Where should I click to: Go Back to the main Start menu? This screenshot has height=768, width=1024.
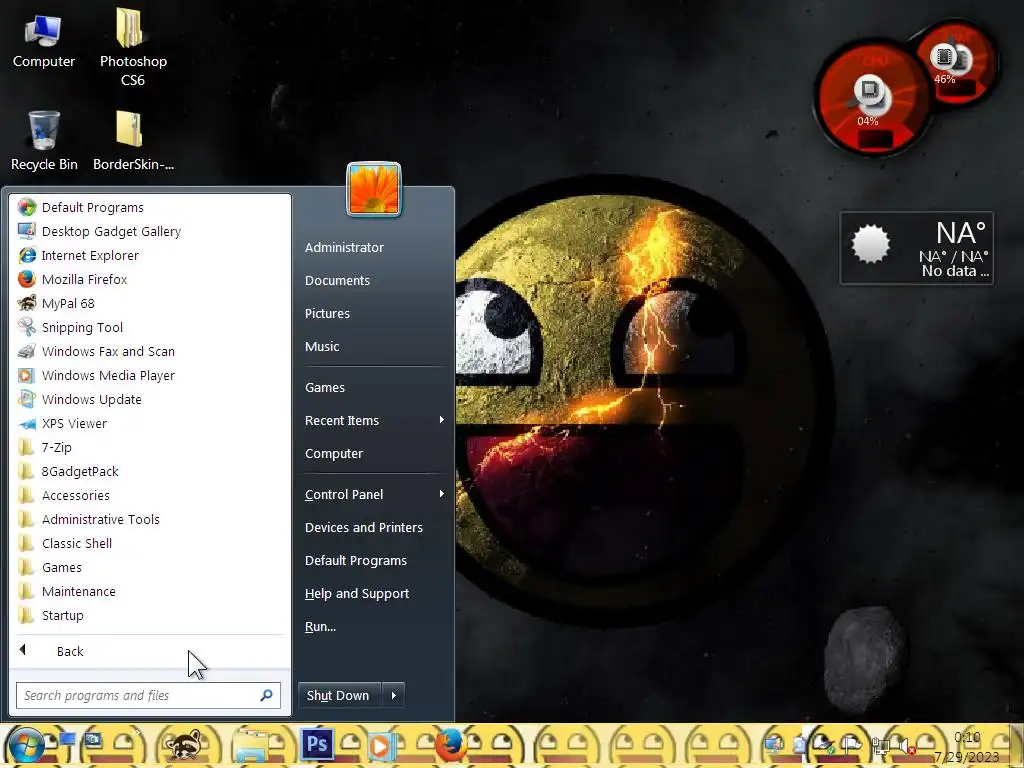pyautogui.click(x=150, y=652)
